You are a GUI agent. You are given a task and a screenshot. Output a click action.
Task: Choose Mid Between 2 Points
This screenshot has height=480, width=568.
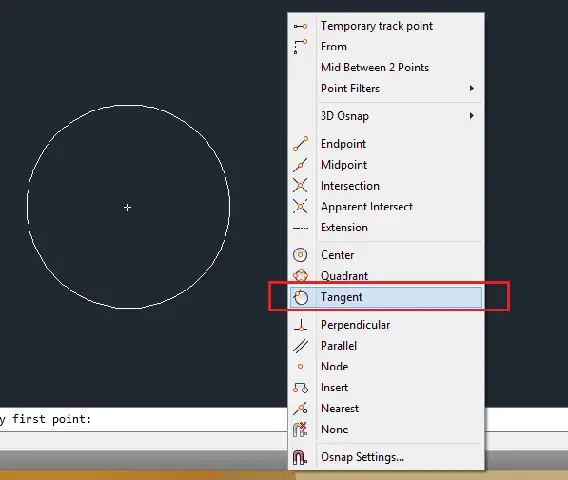[386, 67]
